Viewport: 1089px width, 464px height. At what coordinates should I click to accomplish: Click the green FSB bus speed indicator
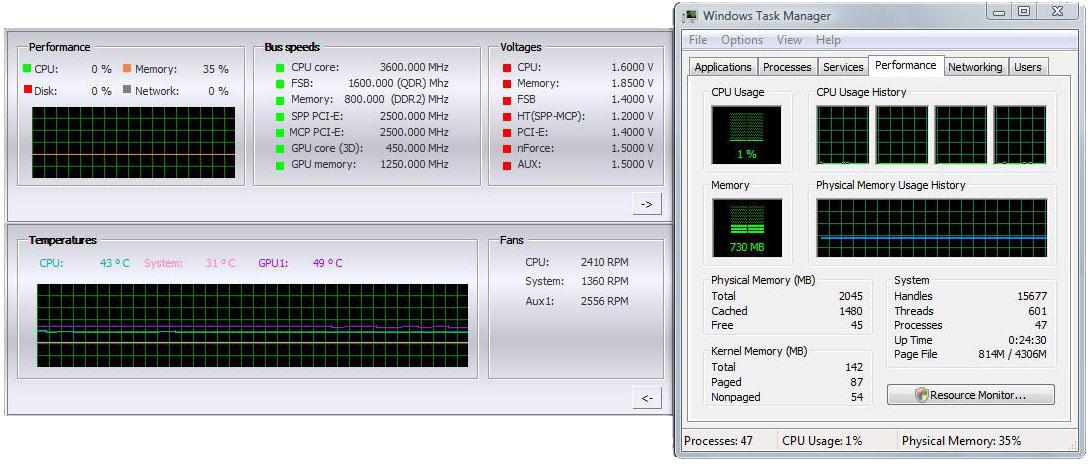279,84
